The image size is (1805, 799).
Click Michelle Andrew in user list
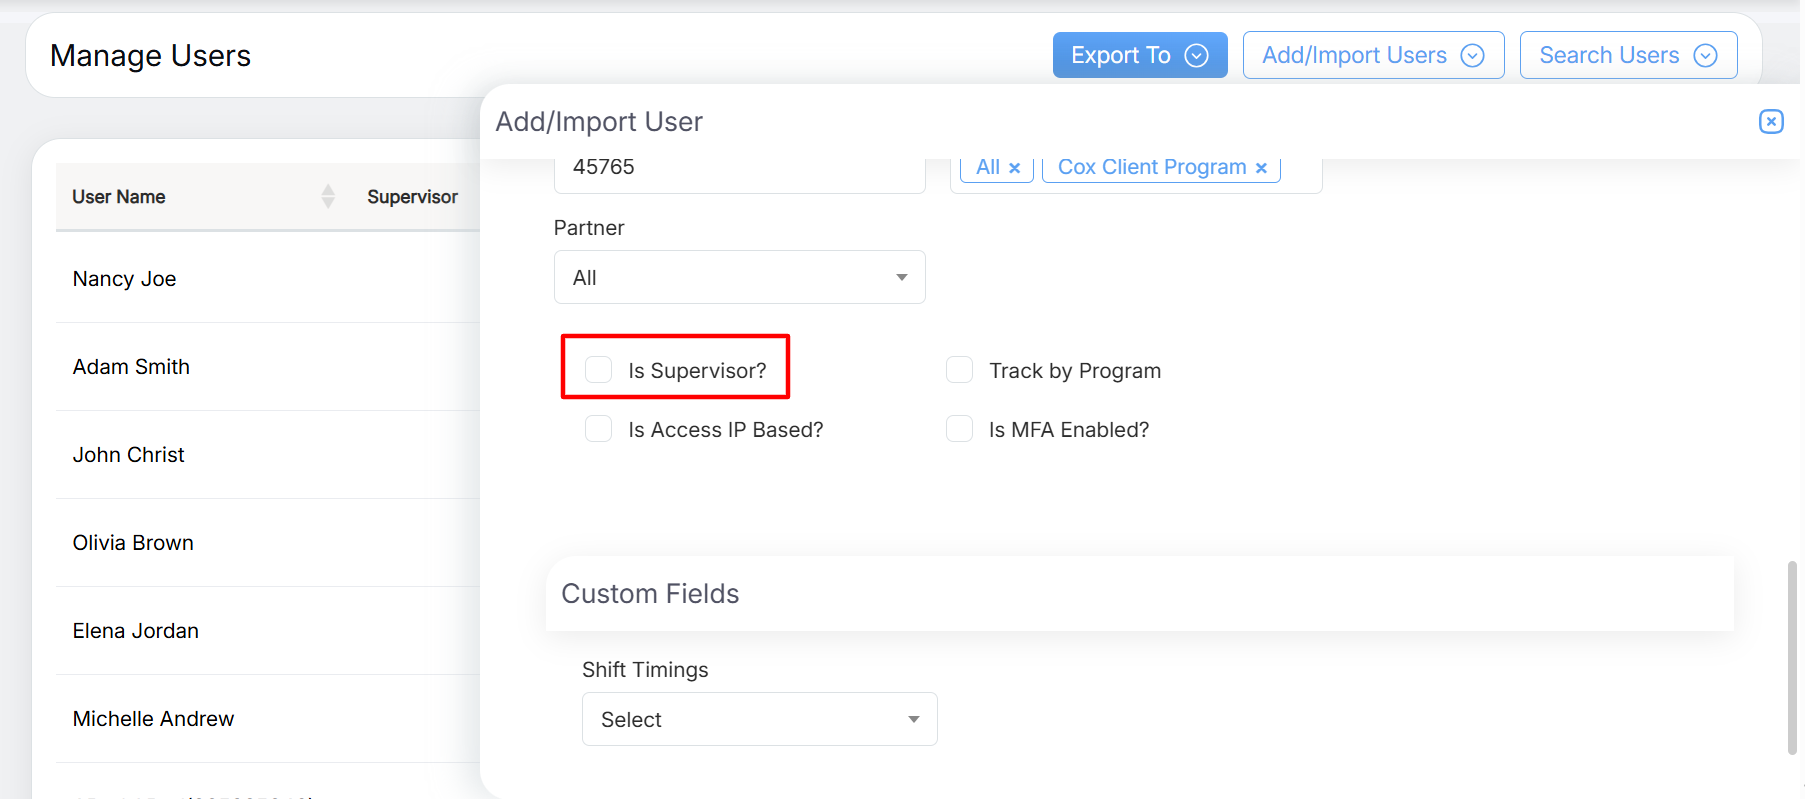[x=153, y=719]
